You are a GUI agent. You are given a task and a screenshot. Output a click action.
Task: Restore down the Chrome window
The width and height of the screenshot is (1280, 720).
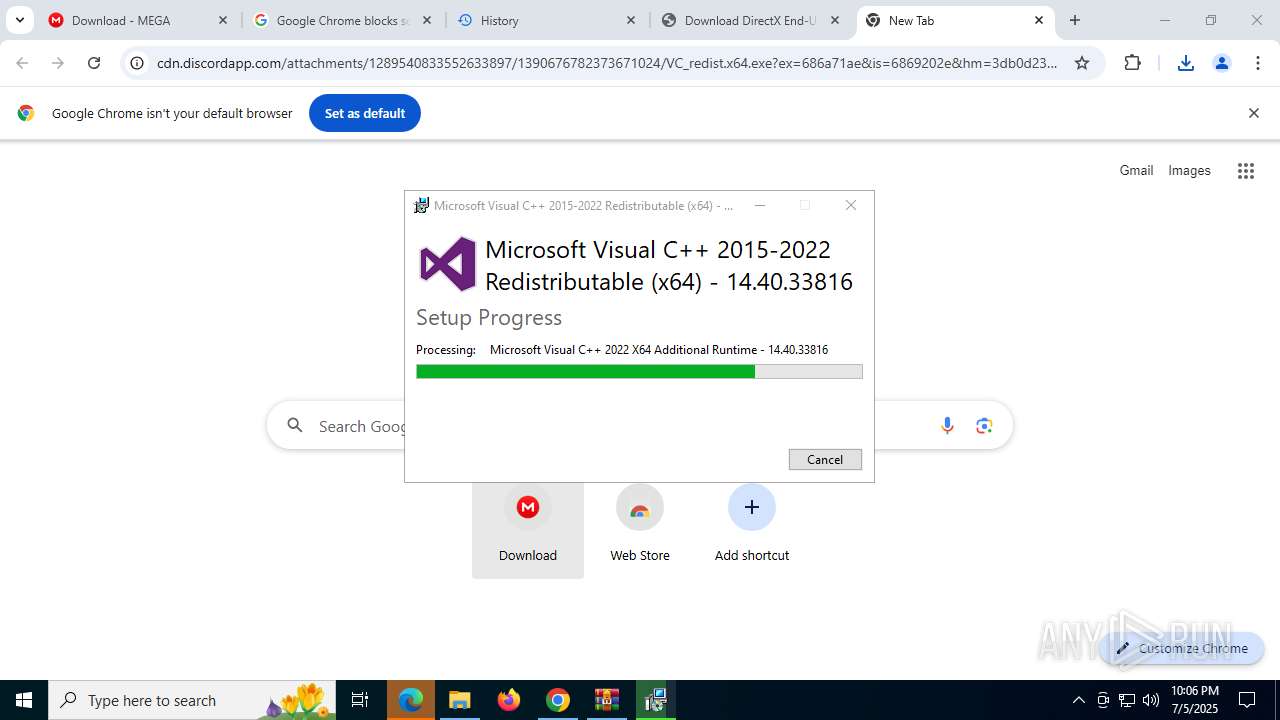[x=1210, y=20]
